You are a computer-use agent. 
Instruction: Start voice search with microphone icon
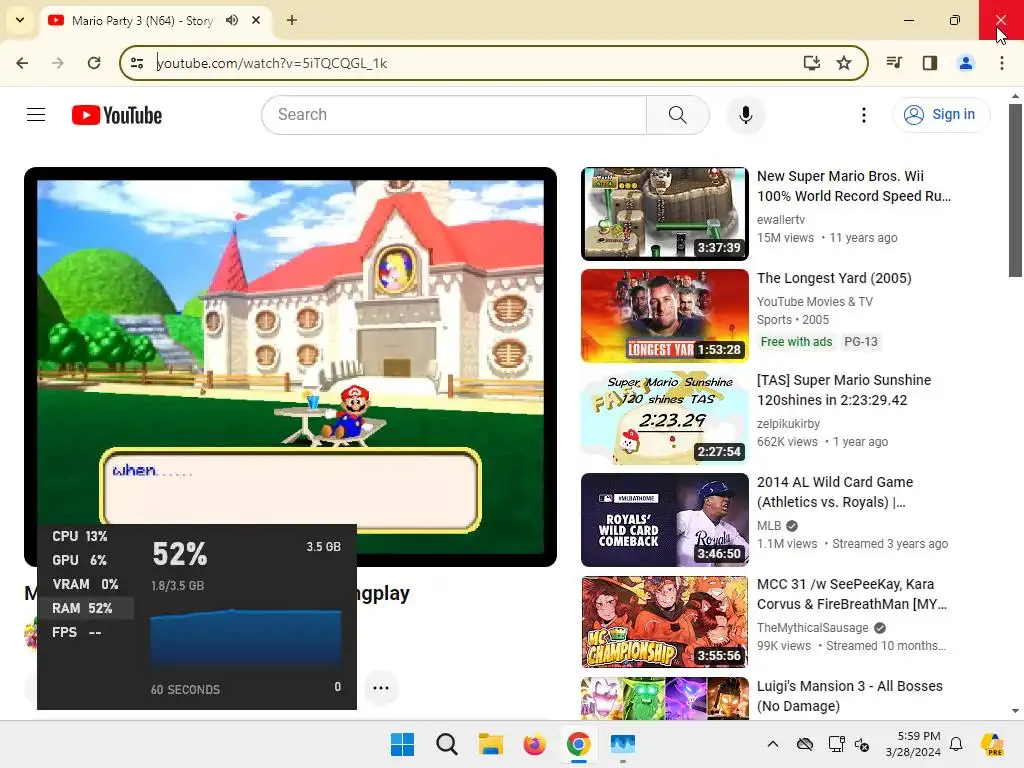[745, 115]
